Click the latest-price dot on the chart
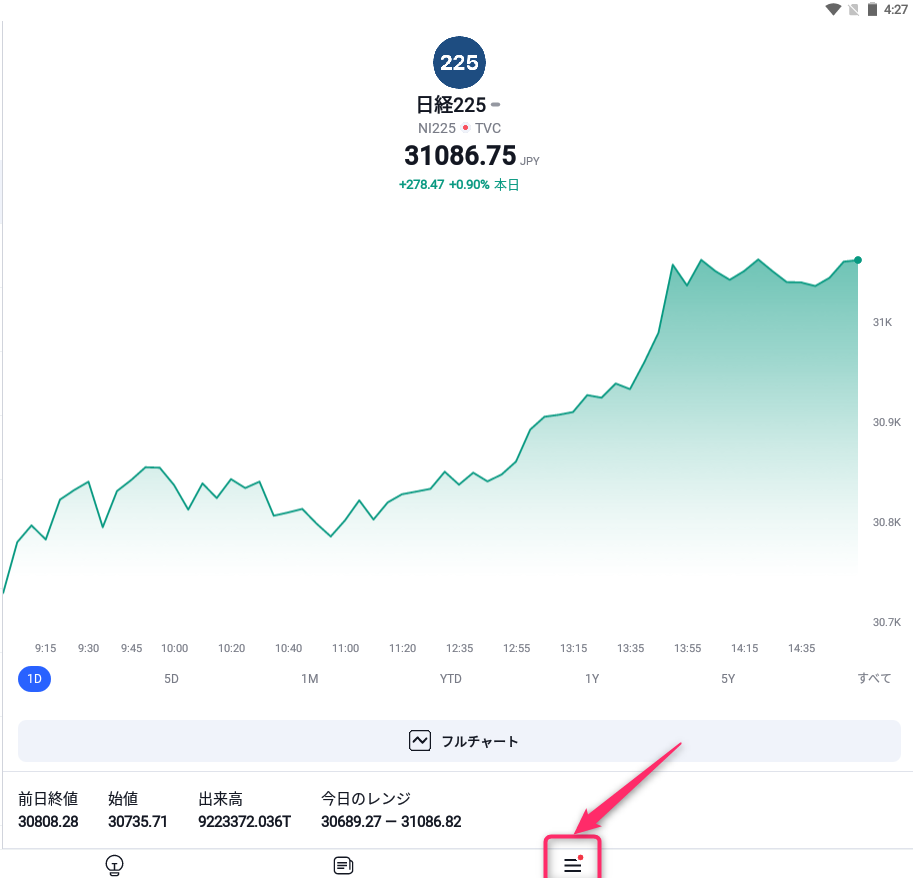Image resolution: width=913 pixels, height=878 pixels. click(x=858, y=260)
